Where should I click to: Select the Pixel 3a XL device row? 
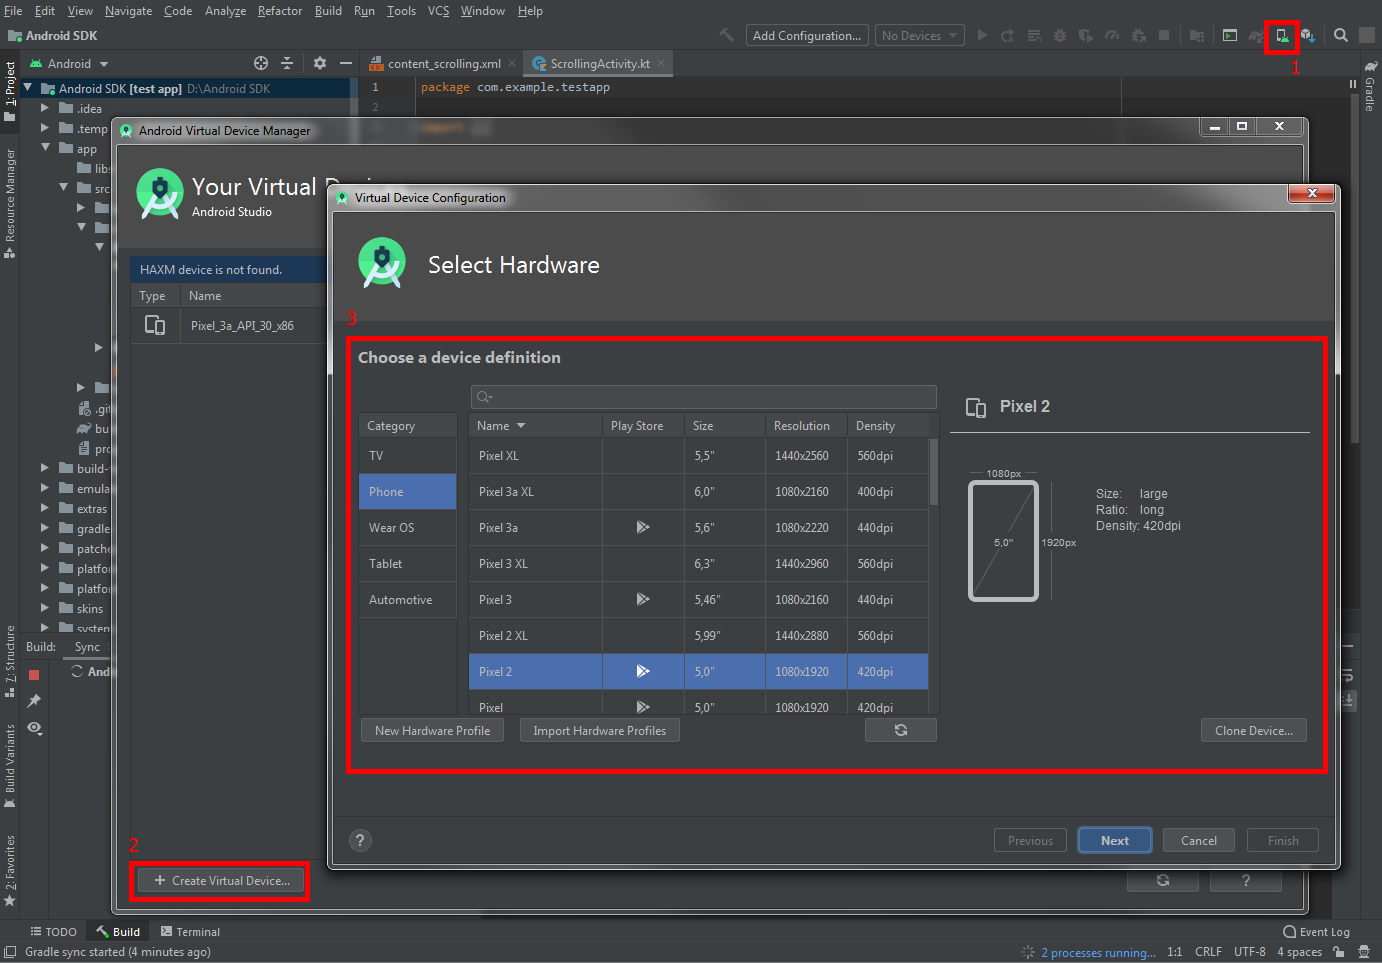698,492
